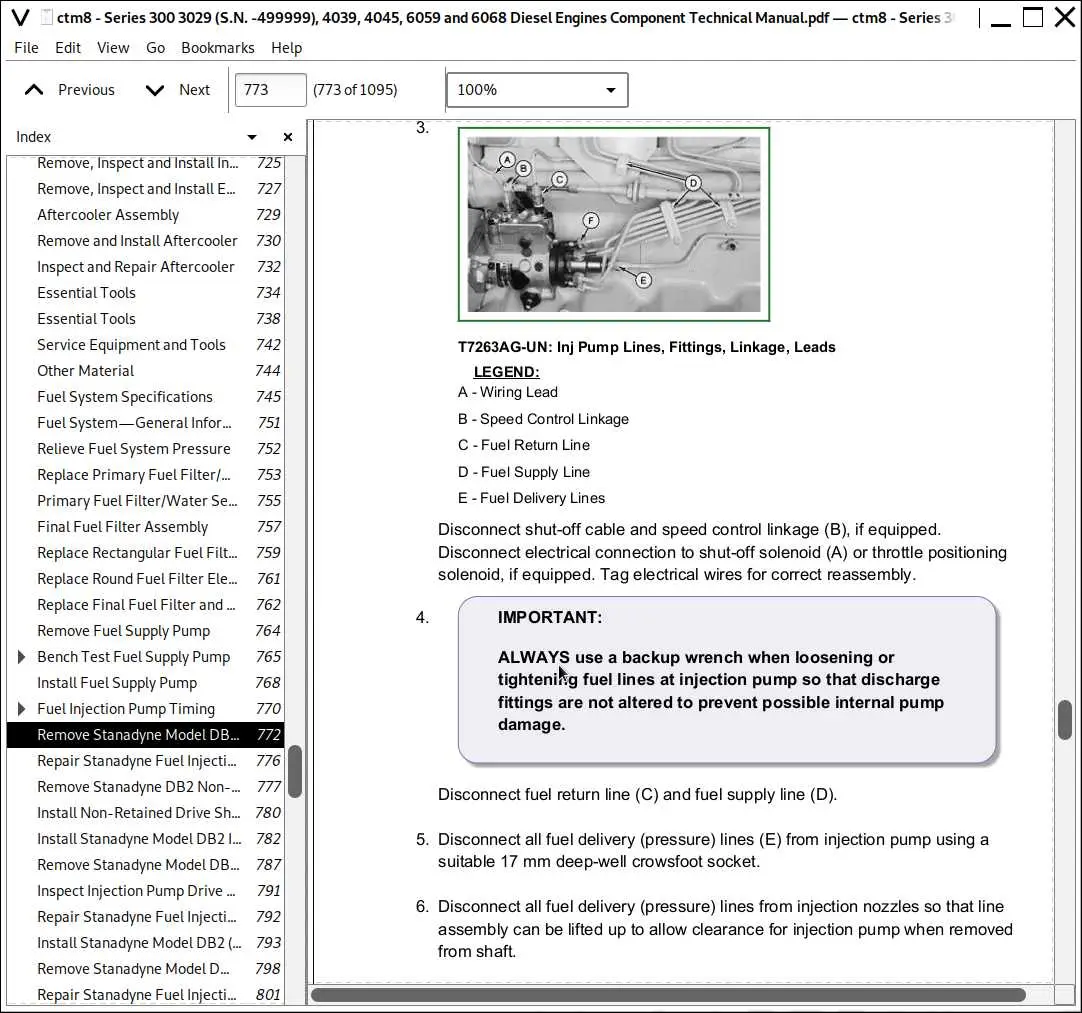Click the T7263AG-UN figure caption text
Image resolution: width=1082 pixels, height=1013 pixels.
647,347
